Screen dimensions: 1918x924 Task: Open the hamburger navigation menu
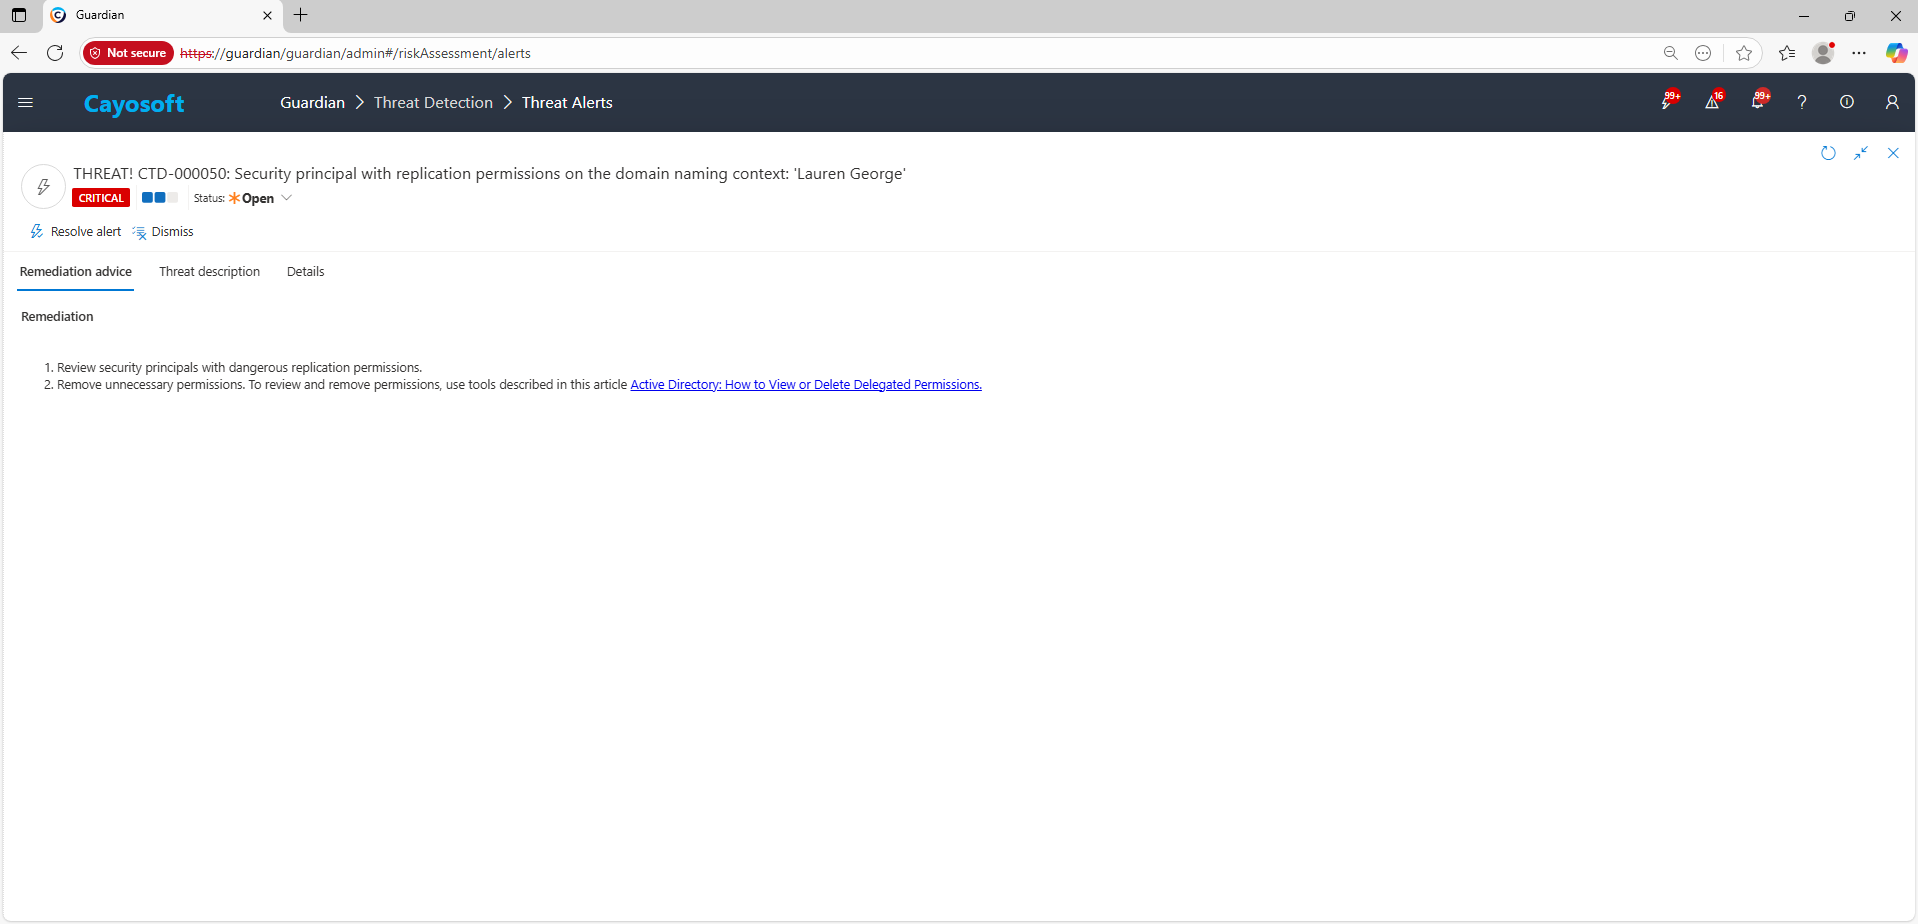click(26, 102)
